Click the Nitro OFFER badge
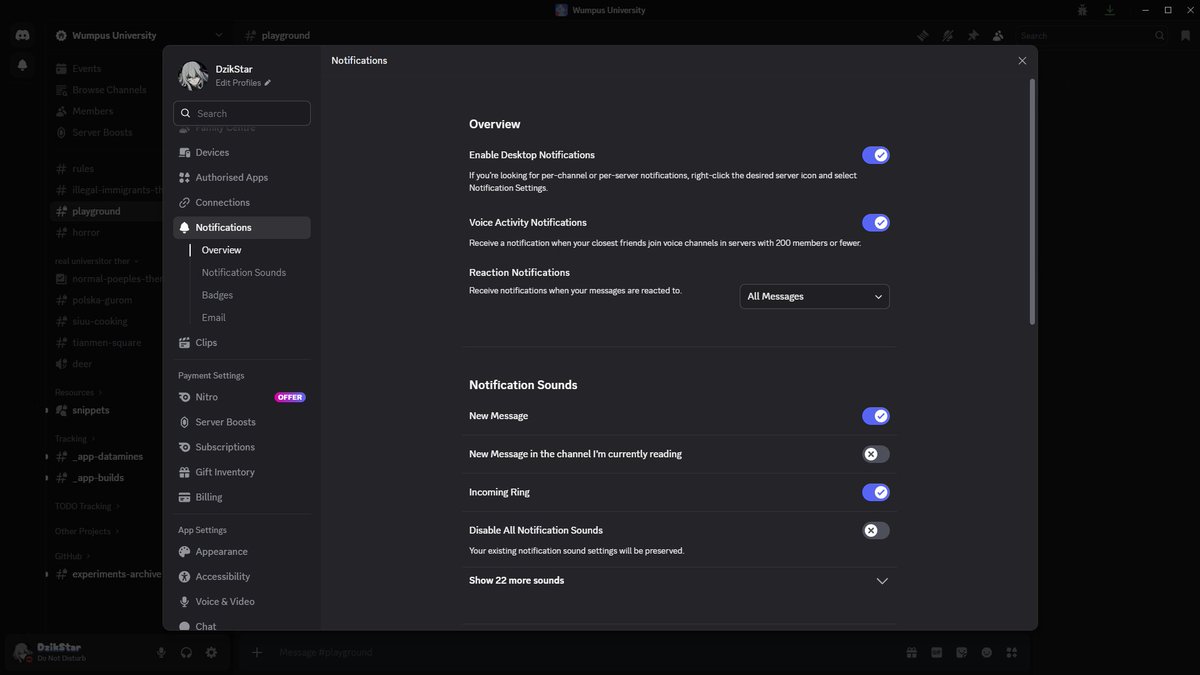 click(290, 397)
